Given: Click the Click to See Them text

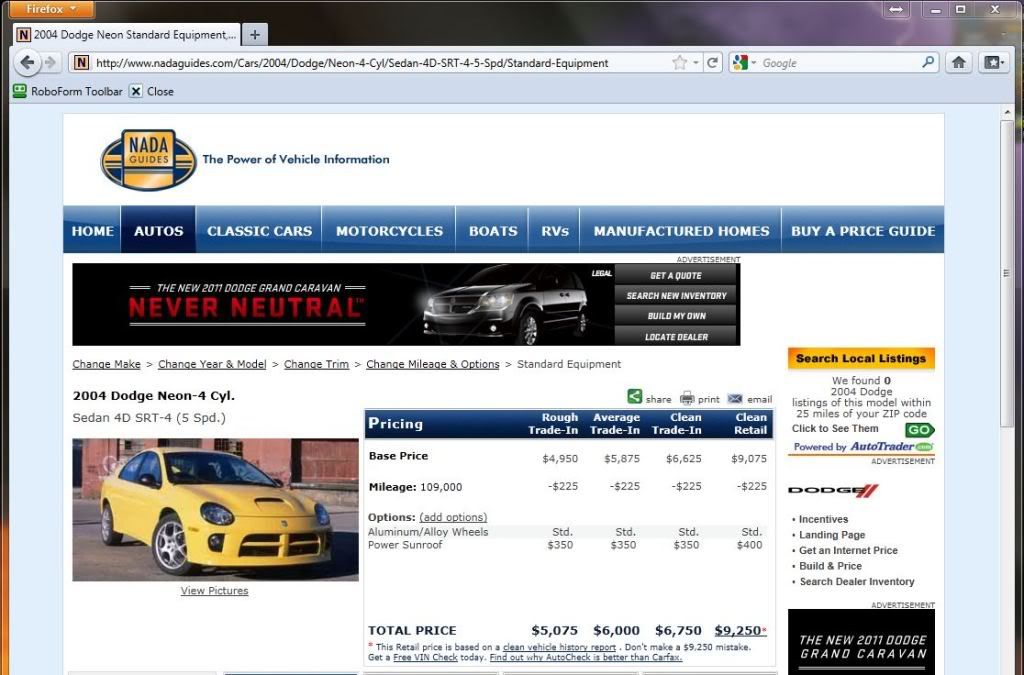Looking at the screenshot, I should click(x=835, y=428).
